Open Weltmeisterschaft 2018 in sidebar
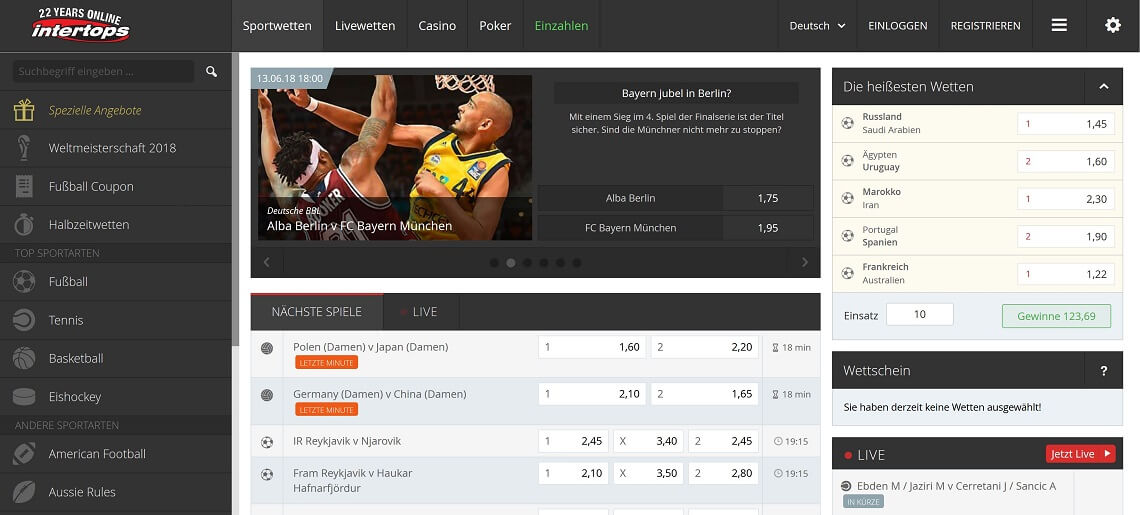Image resolution: width=1140 pixels, height=515 pixels. (116, 148)
